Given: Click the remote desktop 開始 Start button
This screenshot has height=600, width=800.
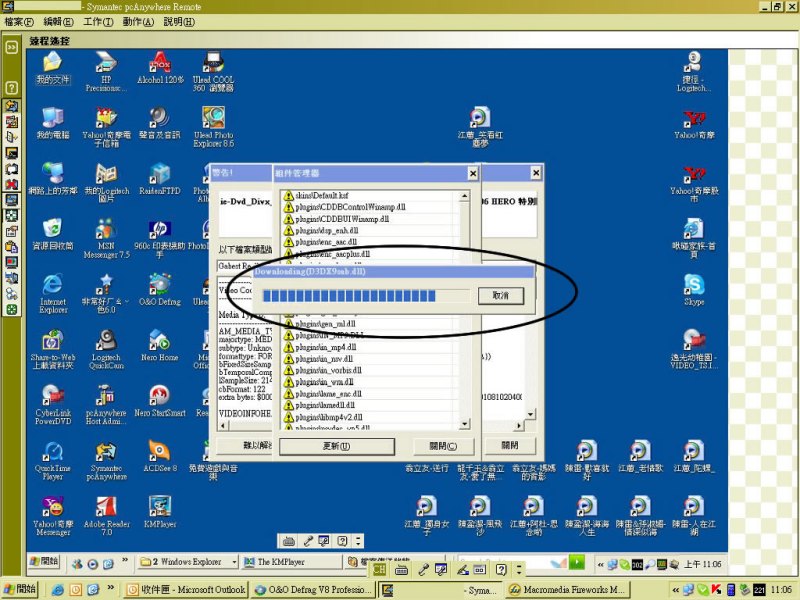Looking at the screenshot, I should point(44,562).
